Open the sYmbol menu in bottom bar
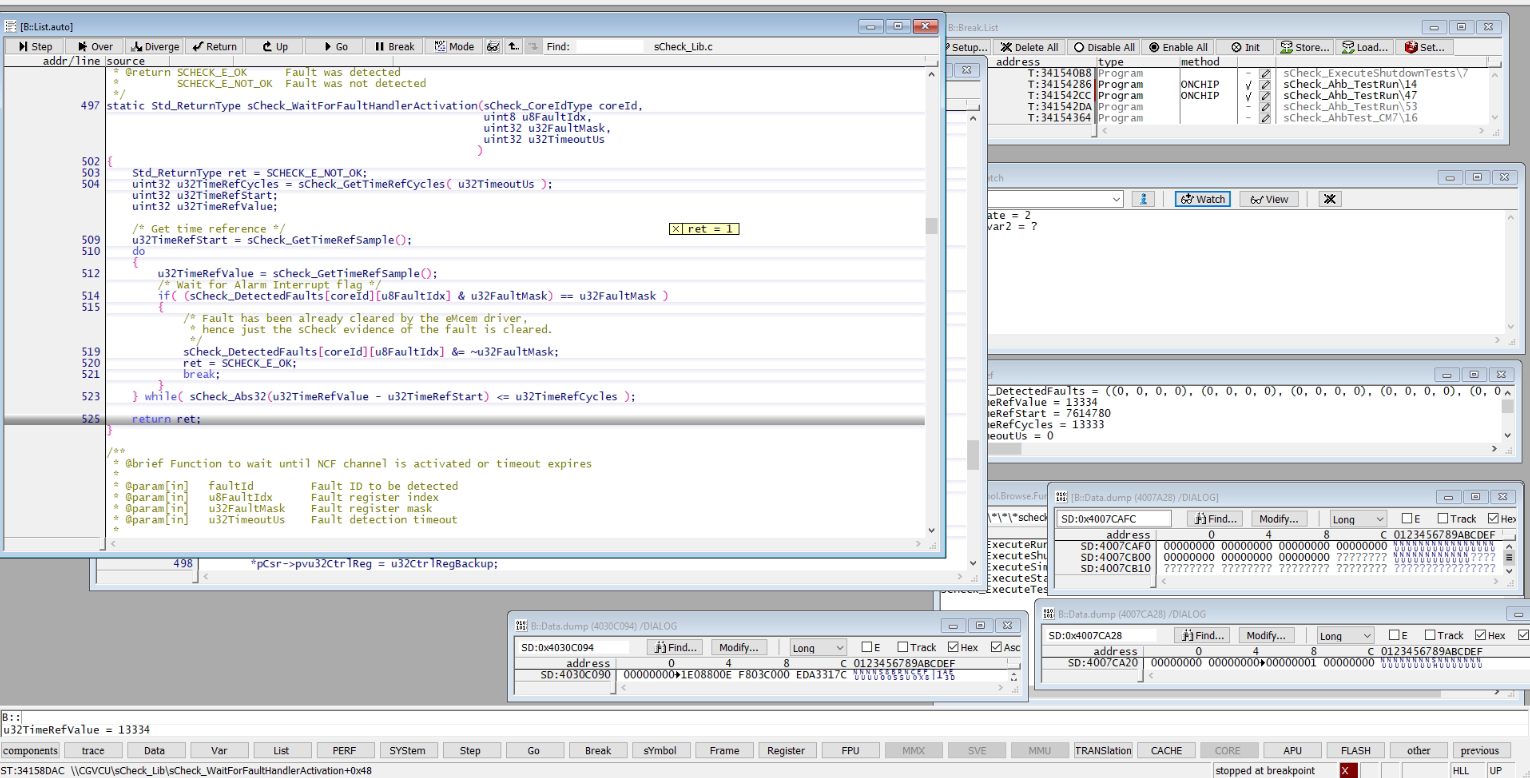The image size is (1530, 778). [660, 751]
